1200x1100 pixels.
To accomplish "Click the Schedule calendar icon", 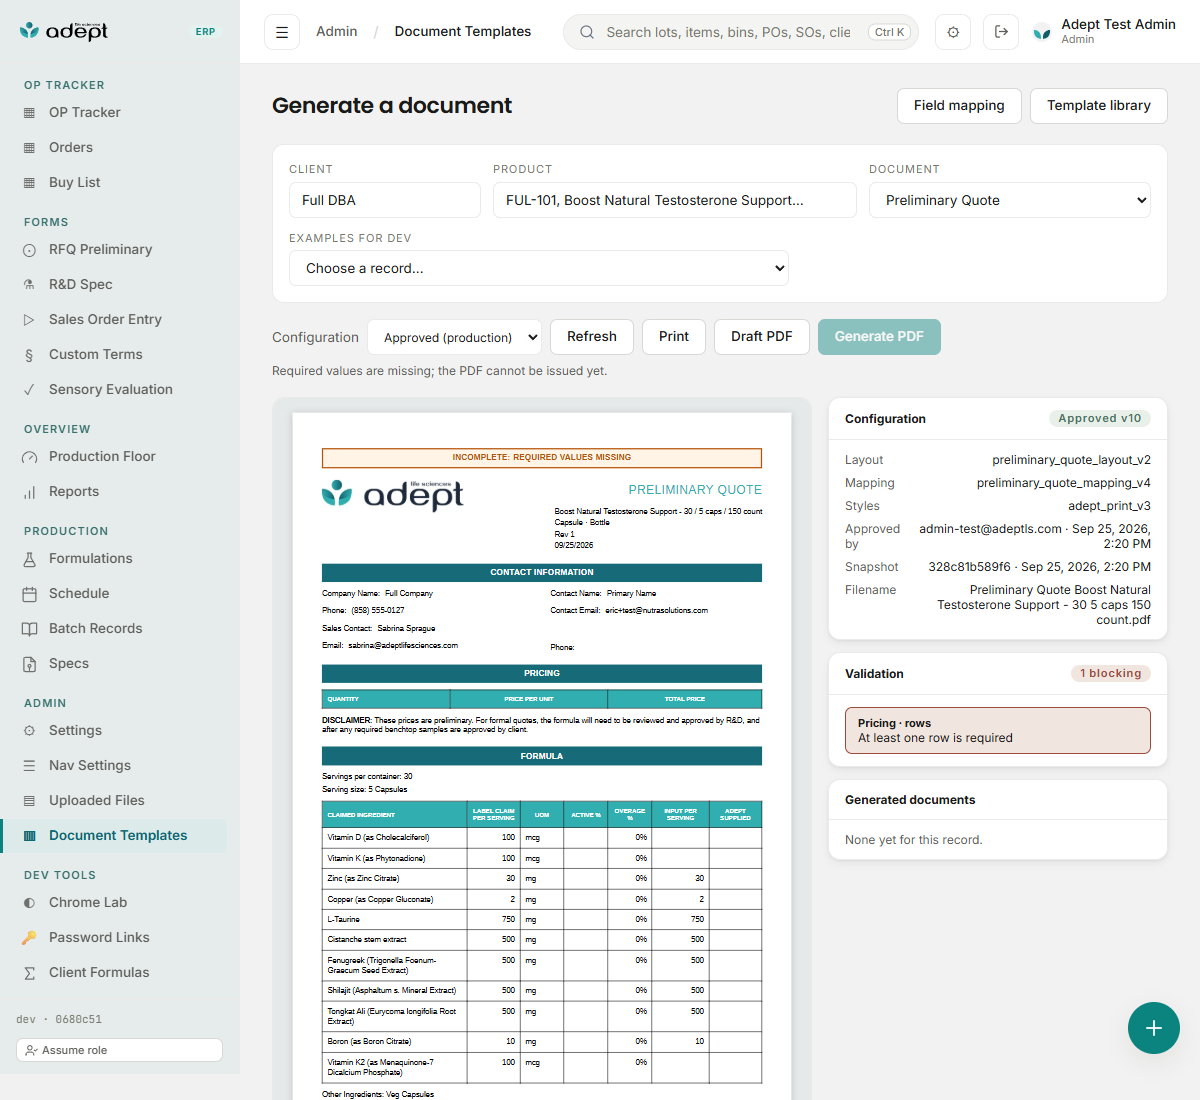I will pos(29,594).
